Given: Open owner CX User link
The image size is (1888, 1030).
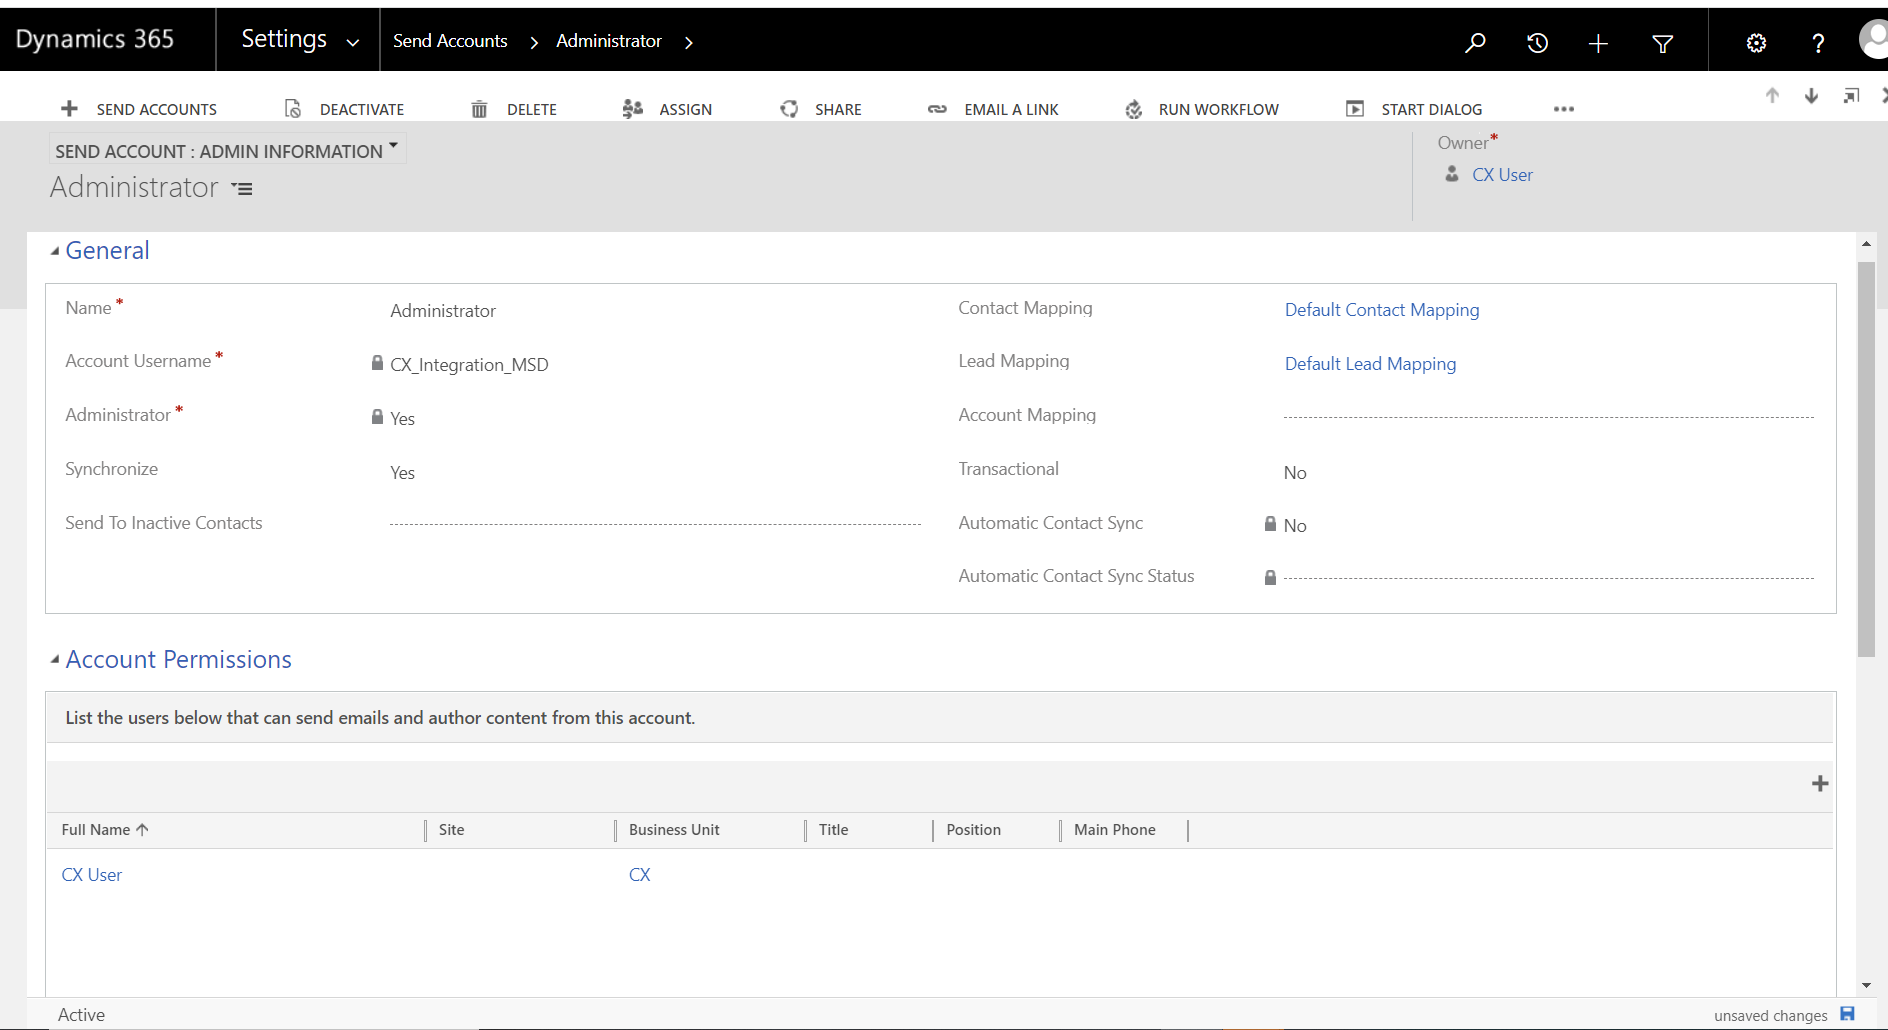Looking at the screenshot, I should pyautogui.click(x=1502, y=175).
